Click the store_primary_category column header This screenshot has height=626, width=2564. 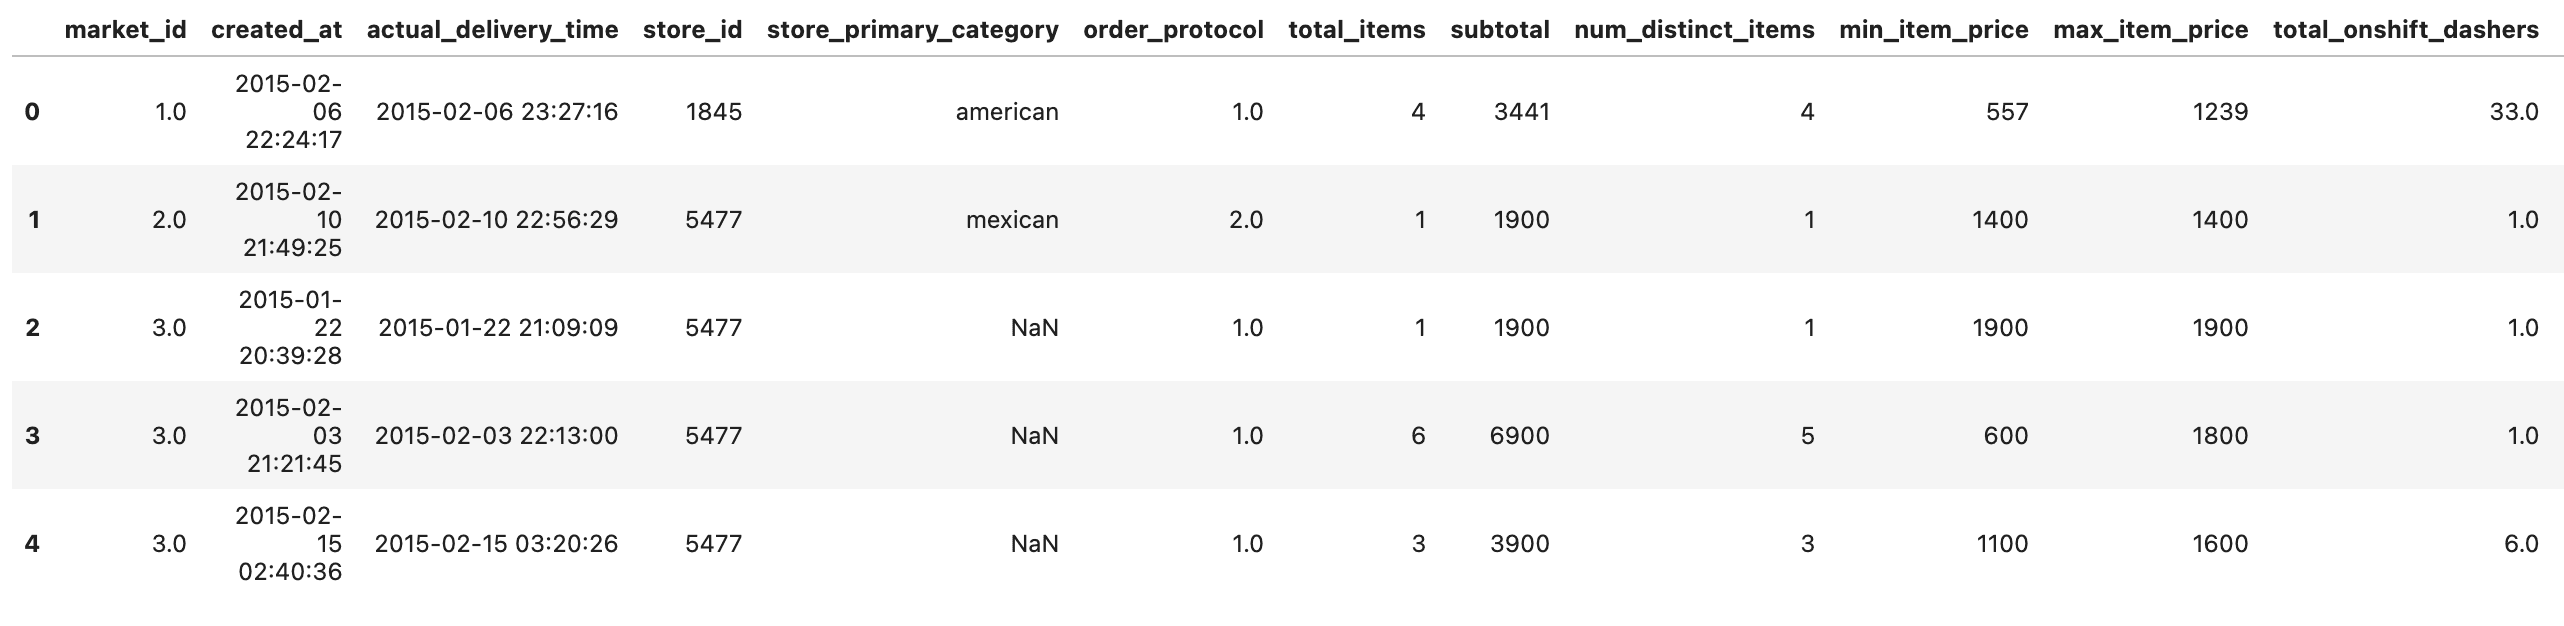click(x=913, y=30)
